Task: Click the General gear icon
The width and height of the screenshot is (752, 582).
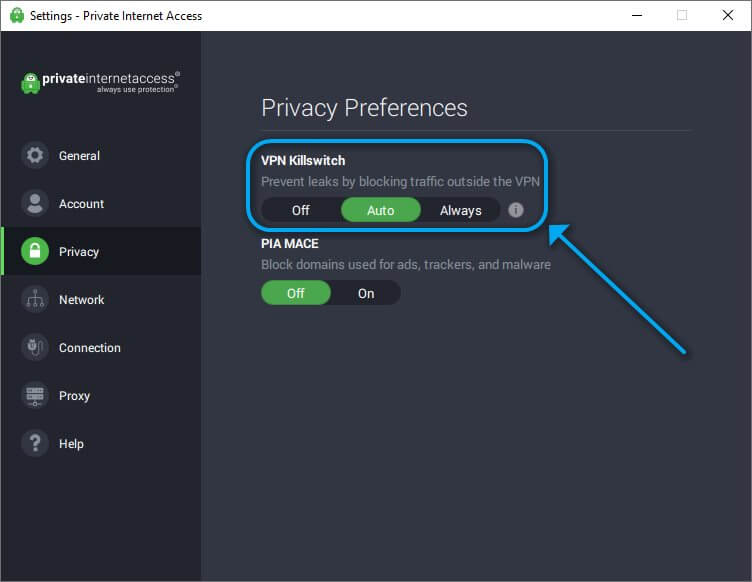Action: tap(35, 155)
